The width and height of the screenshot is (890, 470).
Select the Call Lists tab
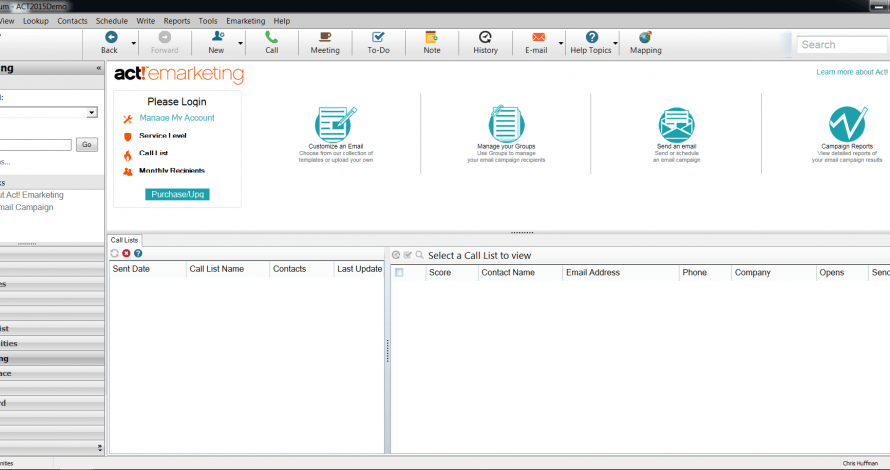pos(124,240)
